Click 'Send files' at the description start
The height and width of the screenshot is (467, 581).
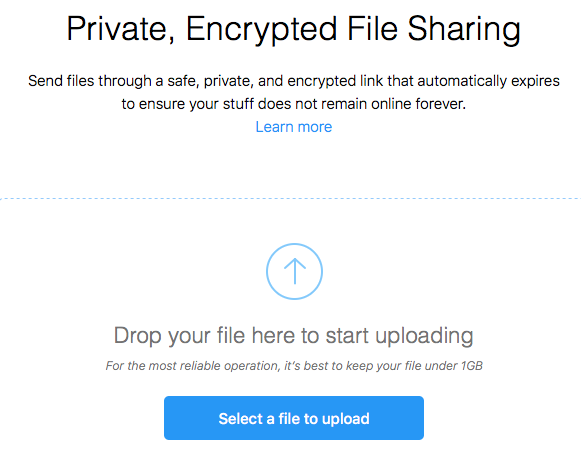click(61, 81)
